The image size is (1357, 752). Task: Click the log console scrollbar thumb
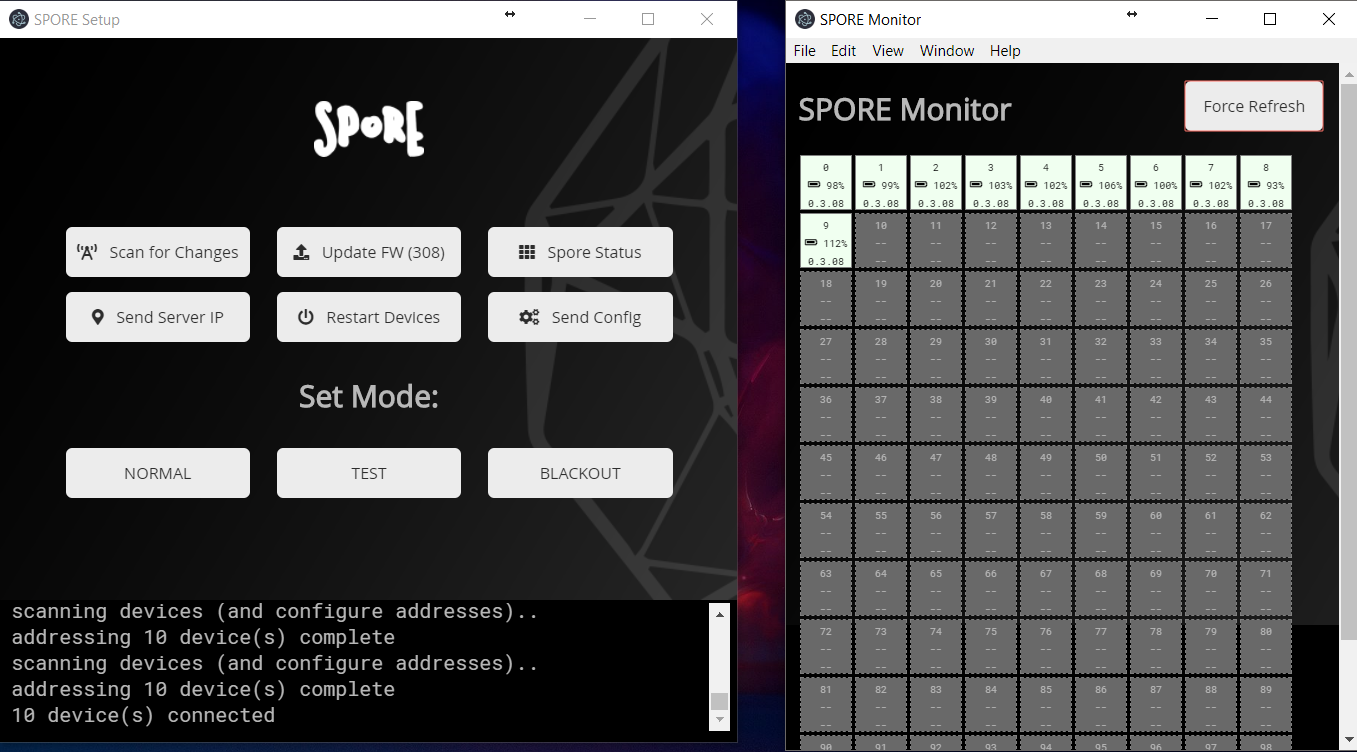click(719, 701)
